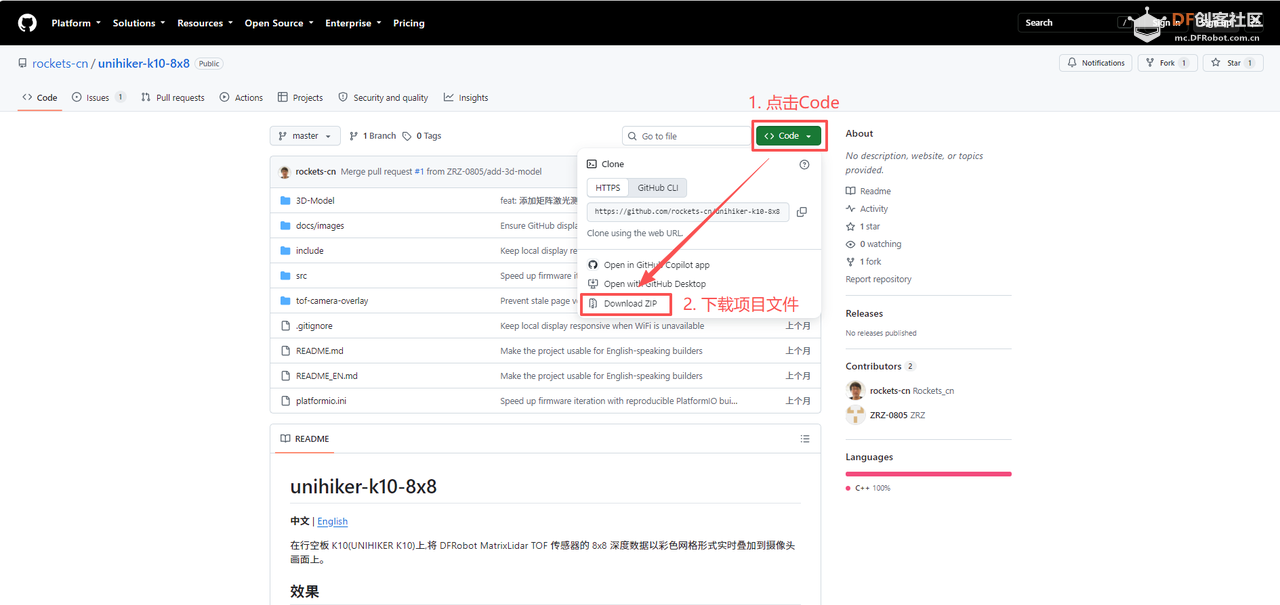Screen dimensions: 1280x605
Task: Click the unihiker-k10-8x8 repository link
Action: (x=144, y=63)
